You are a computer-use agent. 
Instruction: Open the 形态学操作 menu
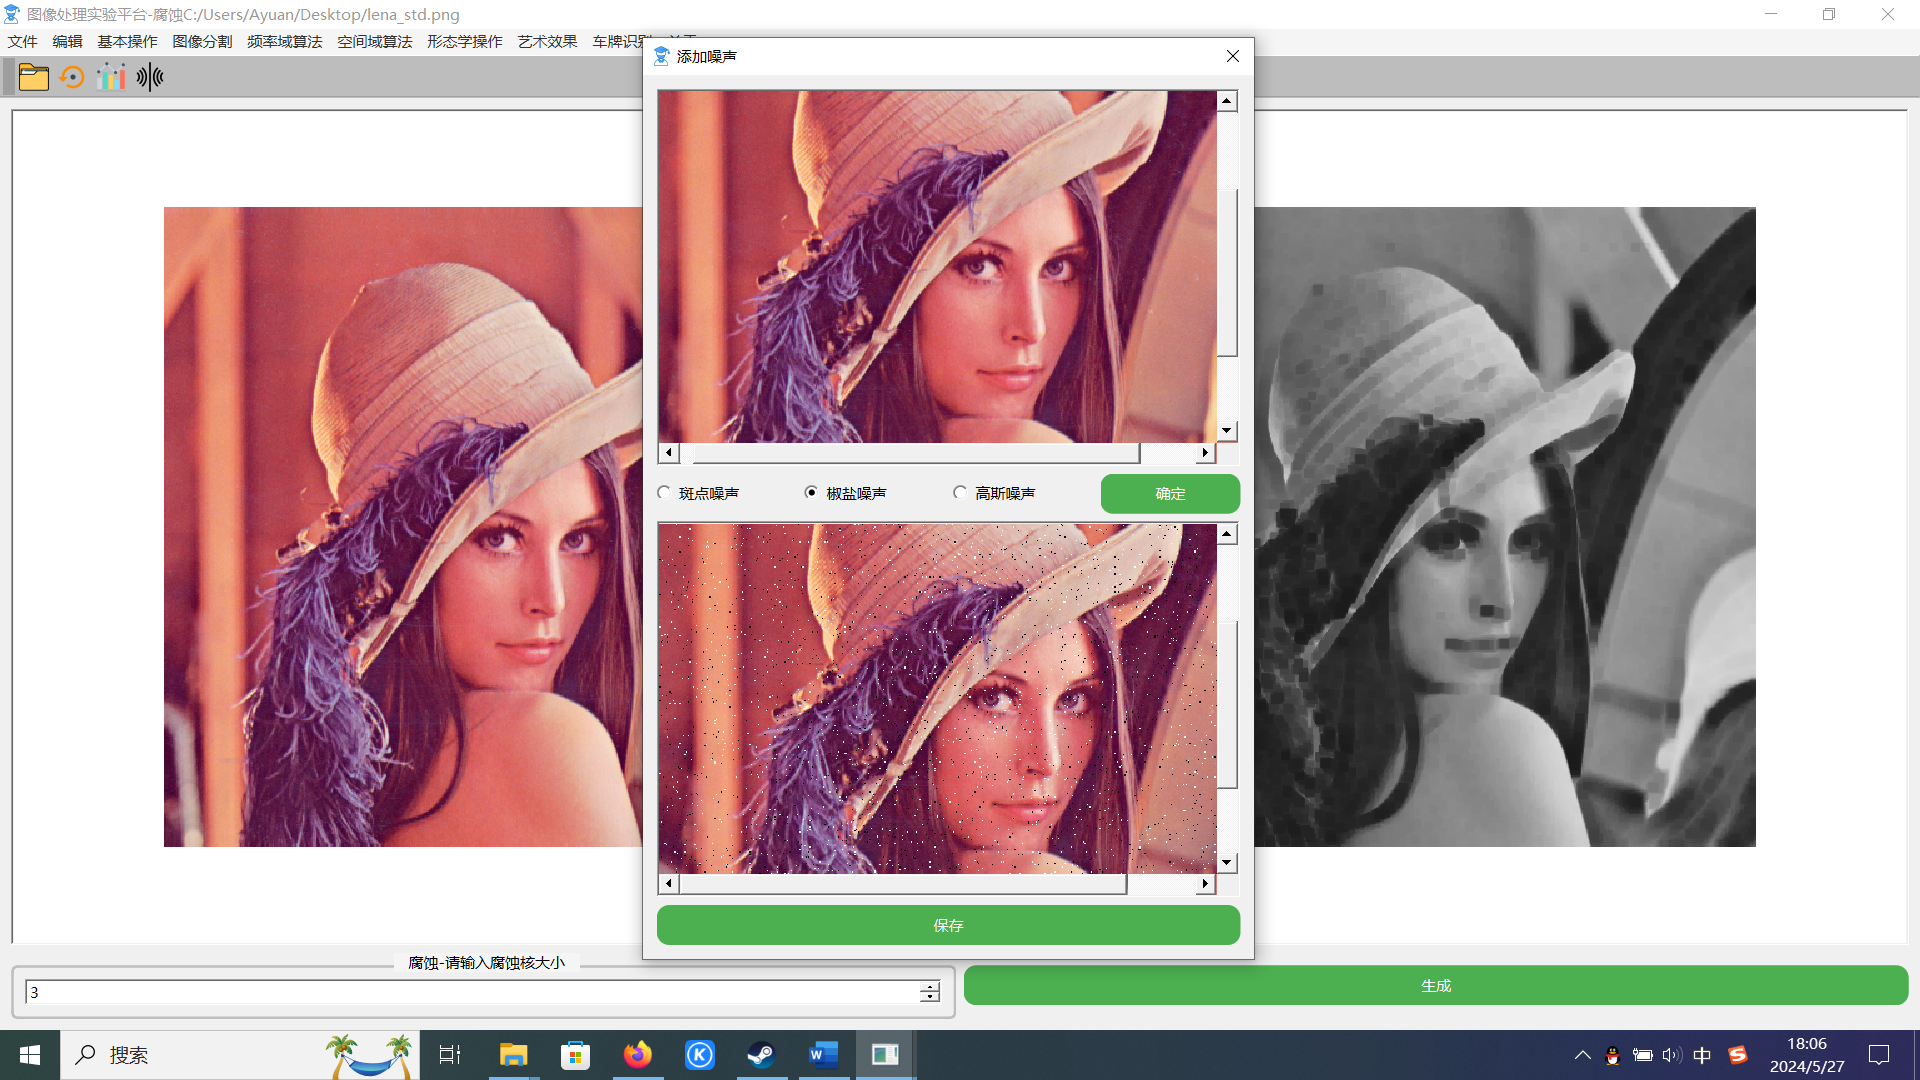pos(464,41)
